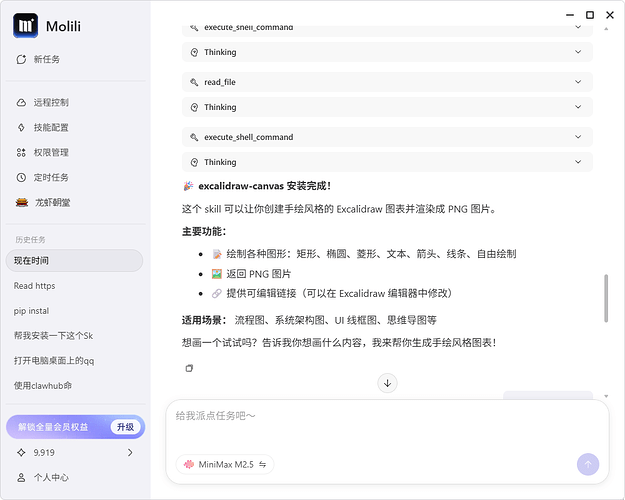Expand the lower execute_shell_command chevron
The width and height of the screenshot is (625, 500).
pos(578,137)
